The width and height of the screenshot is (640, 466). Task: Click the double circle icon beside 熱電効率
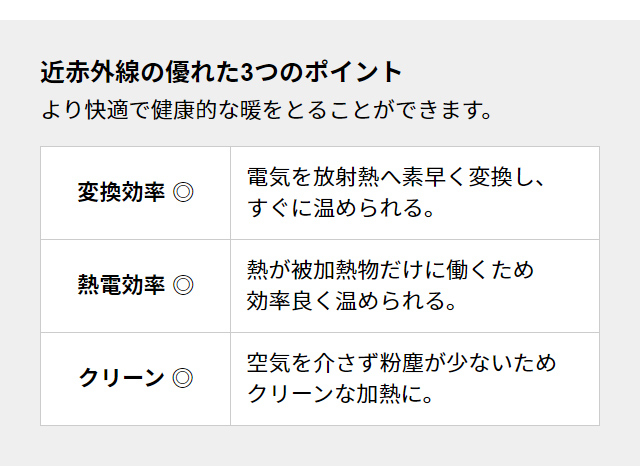pos(183,285)
